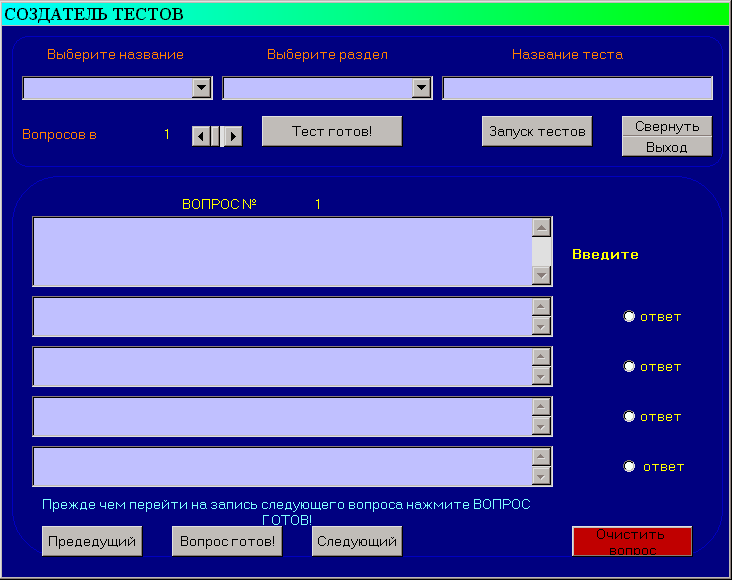Click the 'Тест готов!' button
This screenshot has height=580, width=732.
[x=332, y=131]
